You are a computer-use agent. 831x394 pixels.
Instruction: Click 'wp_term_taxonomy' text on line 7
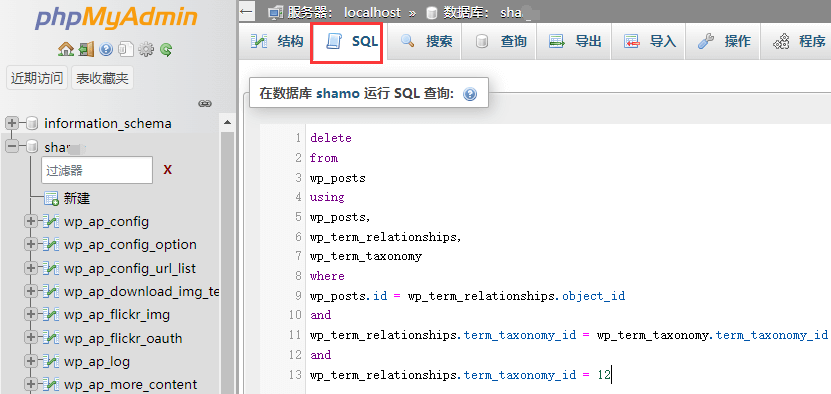pyautogui.click(x=366, y=256)
